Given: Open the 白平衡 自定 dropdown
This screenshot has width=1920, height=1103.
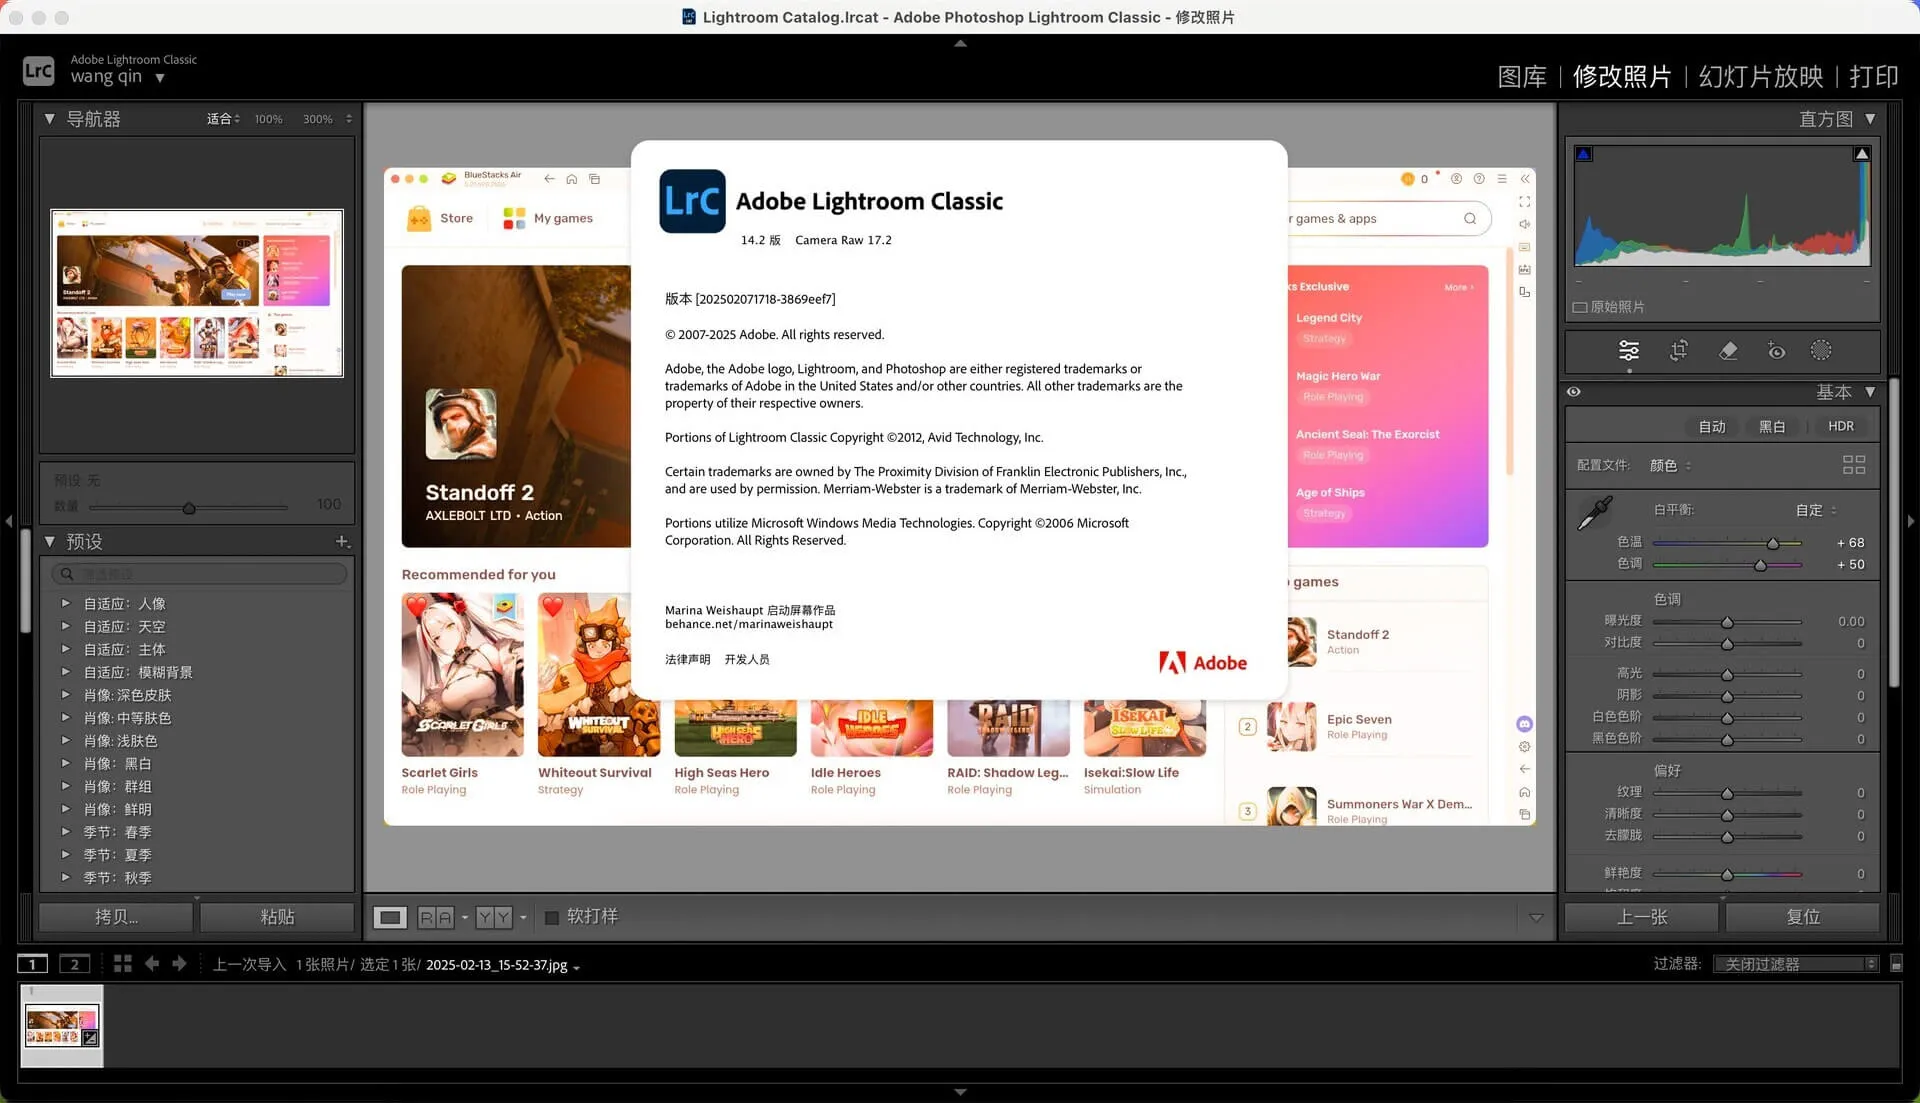Looking at the screenshot, I should click(1816, 510).
